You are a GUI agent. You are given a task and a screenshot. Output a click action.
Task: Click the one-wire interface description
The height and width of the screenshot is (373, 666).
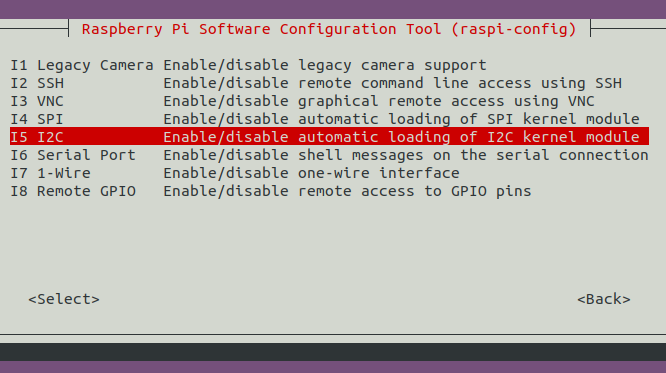pos(311,173)
